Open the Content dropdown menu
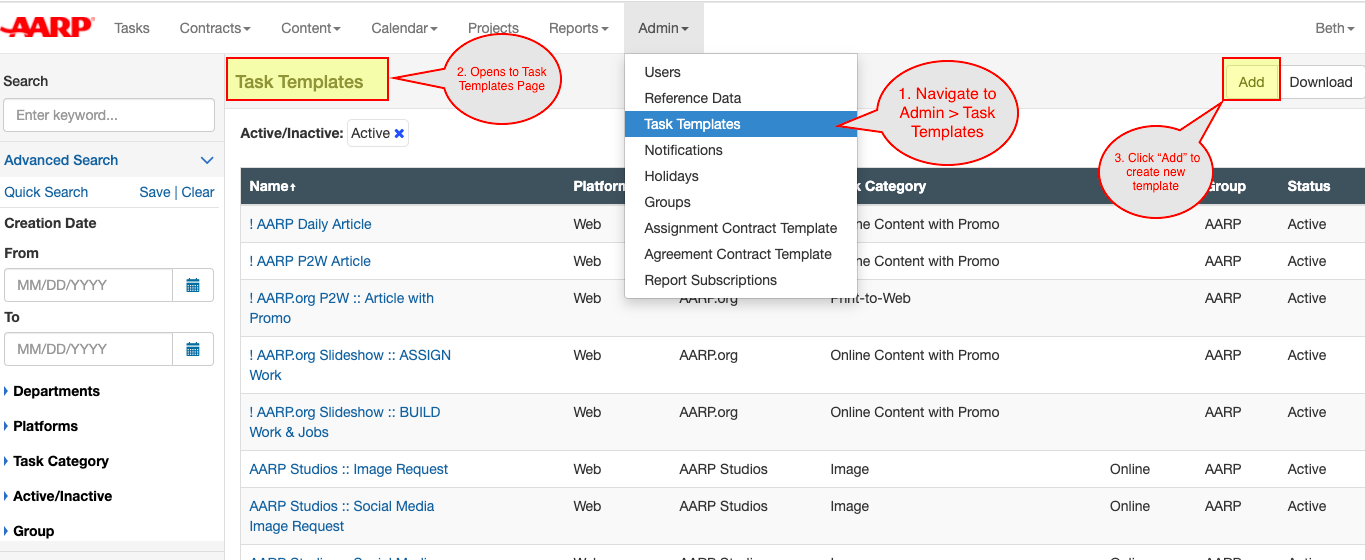Image resolution: width=1365 pixels, height=560 pixels. pyautogui.click(x=311, y=28)
